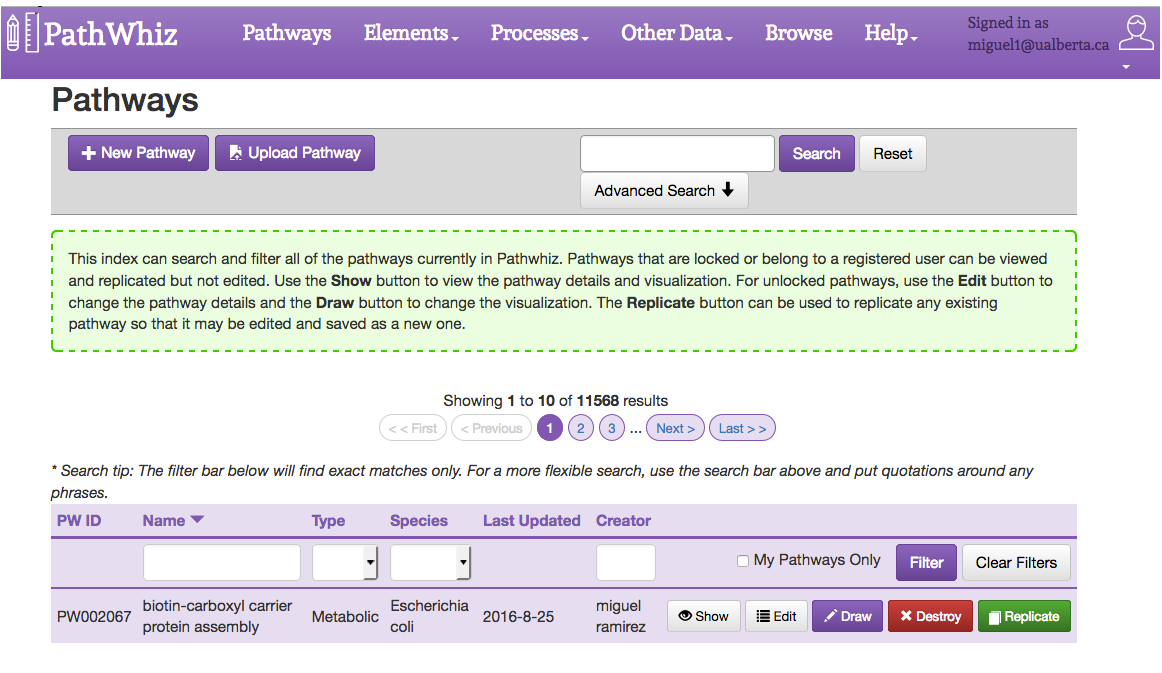Draw the PW002067 pathway visualization
This screenshot has width=1162, height=673.
click(848, 616)
